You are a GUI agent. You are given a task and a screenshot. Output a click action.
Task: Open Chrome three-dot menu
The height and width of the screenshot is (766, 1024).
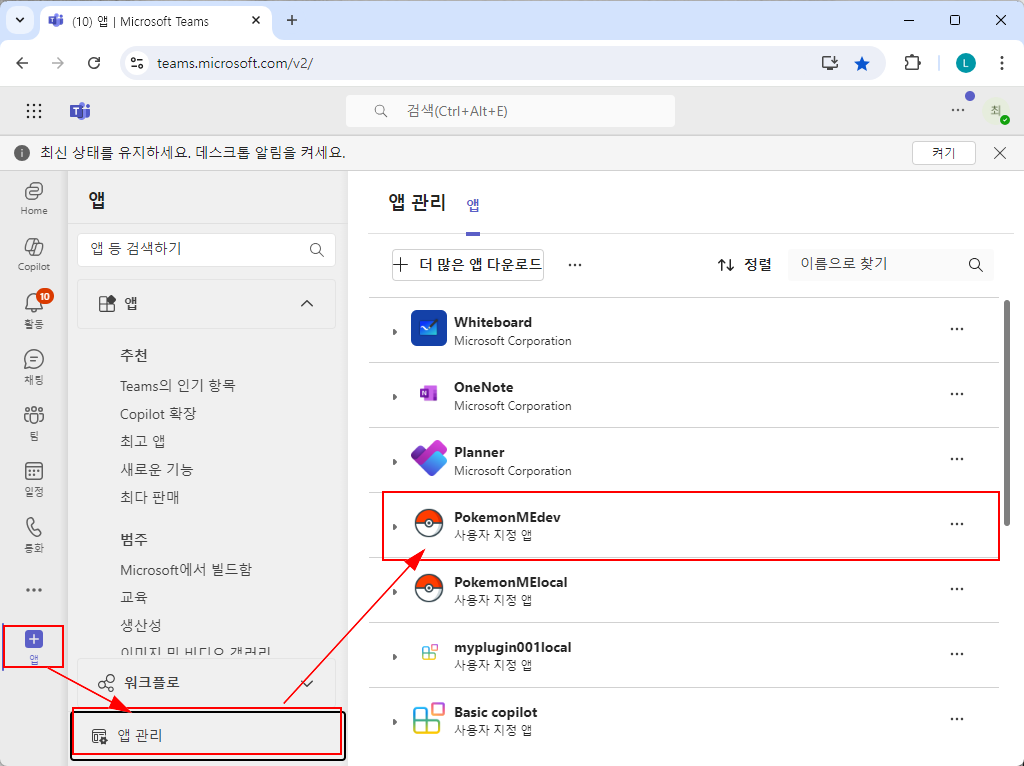1002,63
